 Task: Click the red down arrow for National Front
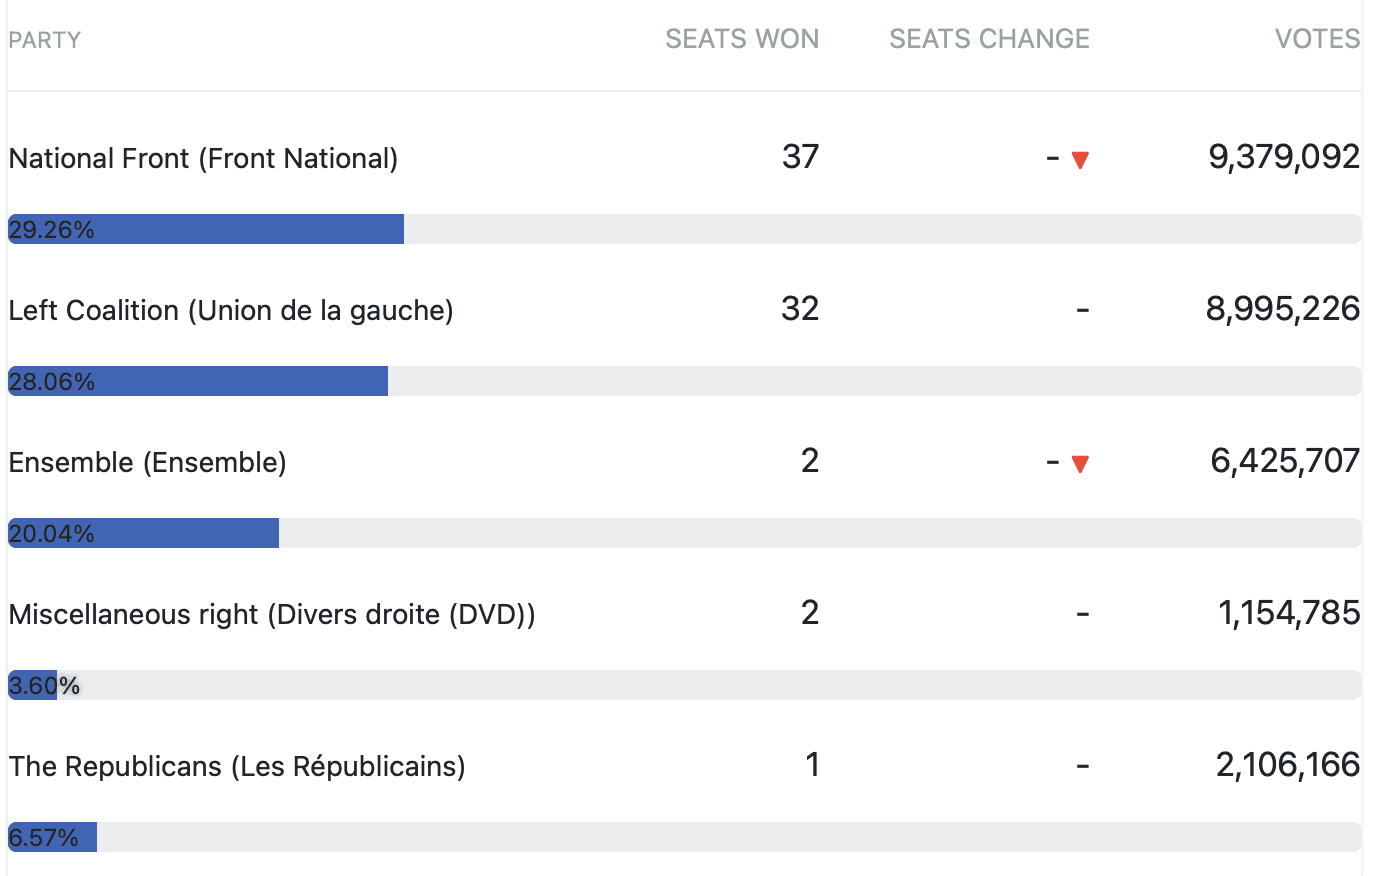click(1080, 160)
